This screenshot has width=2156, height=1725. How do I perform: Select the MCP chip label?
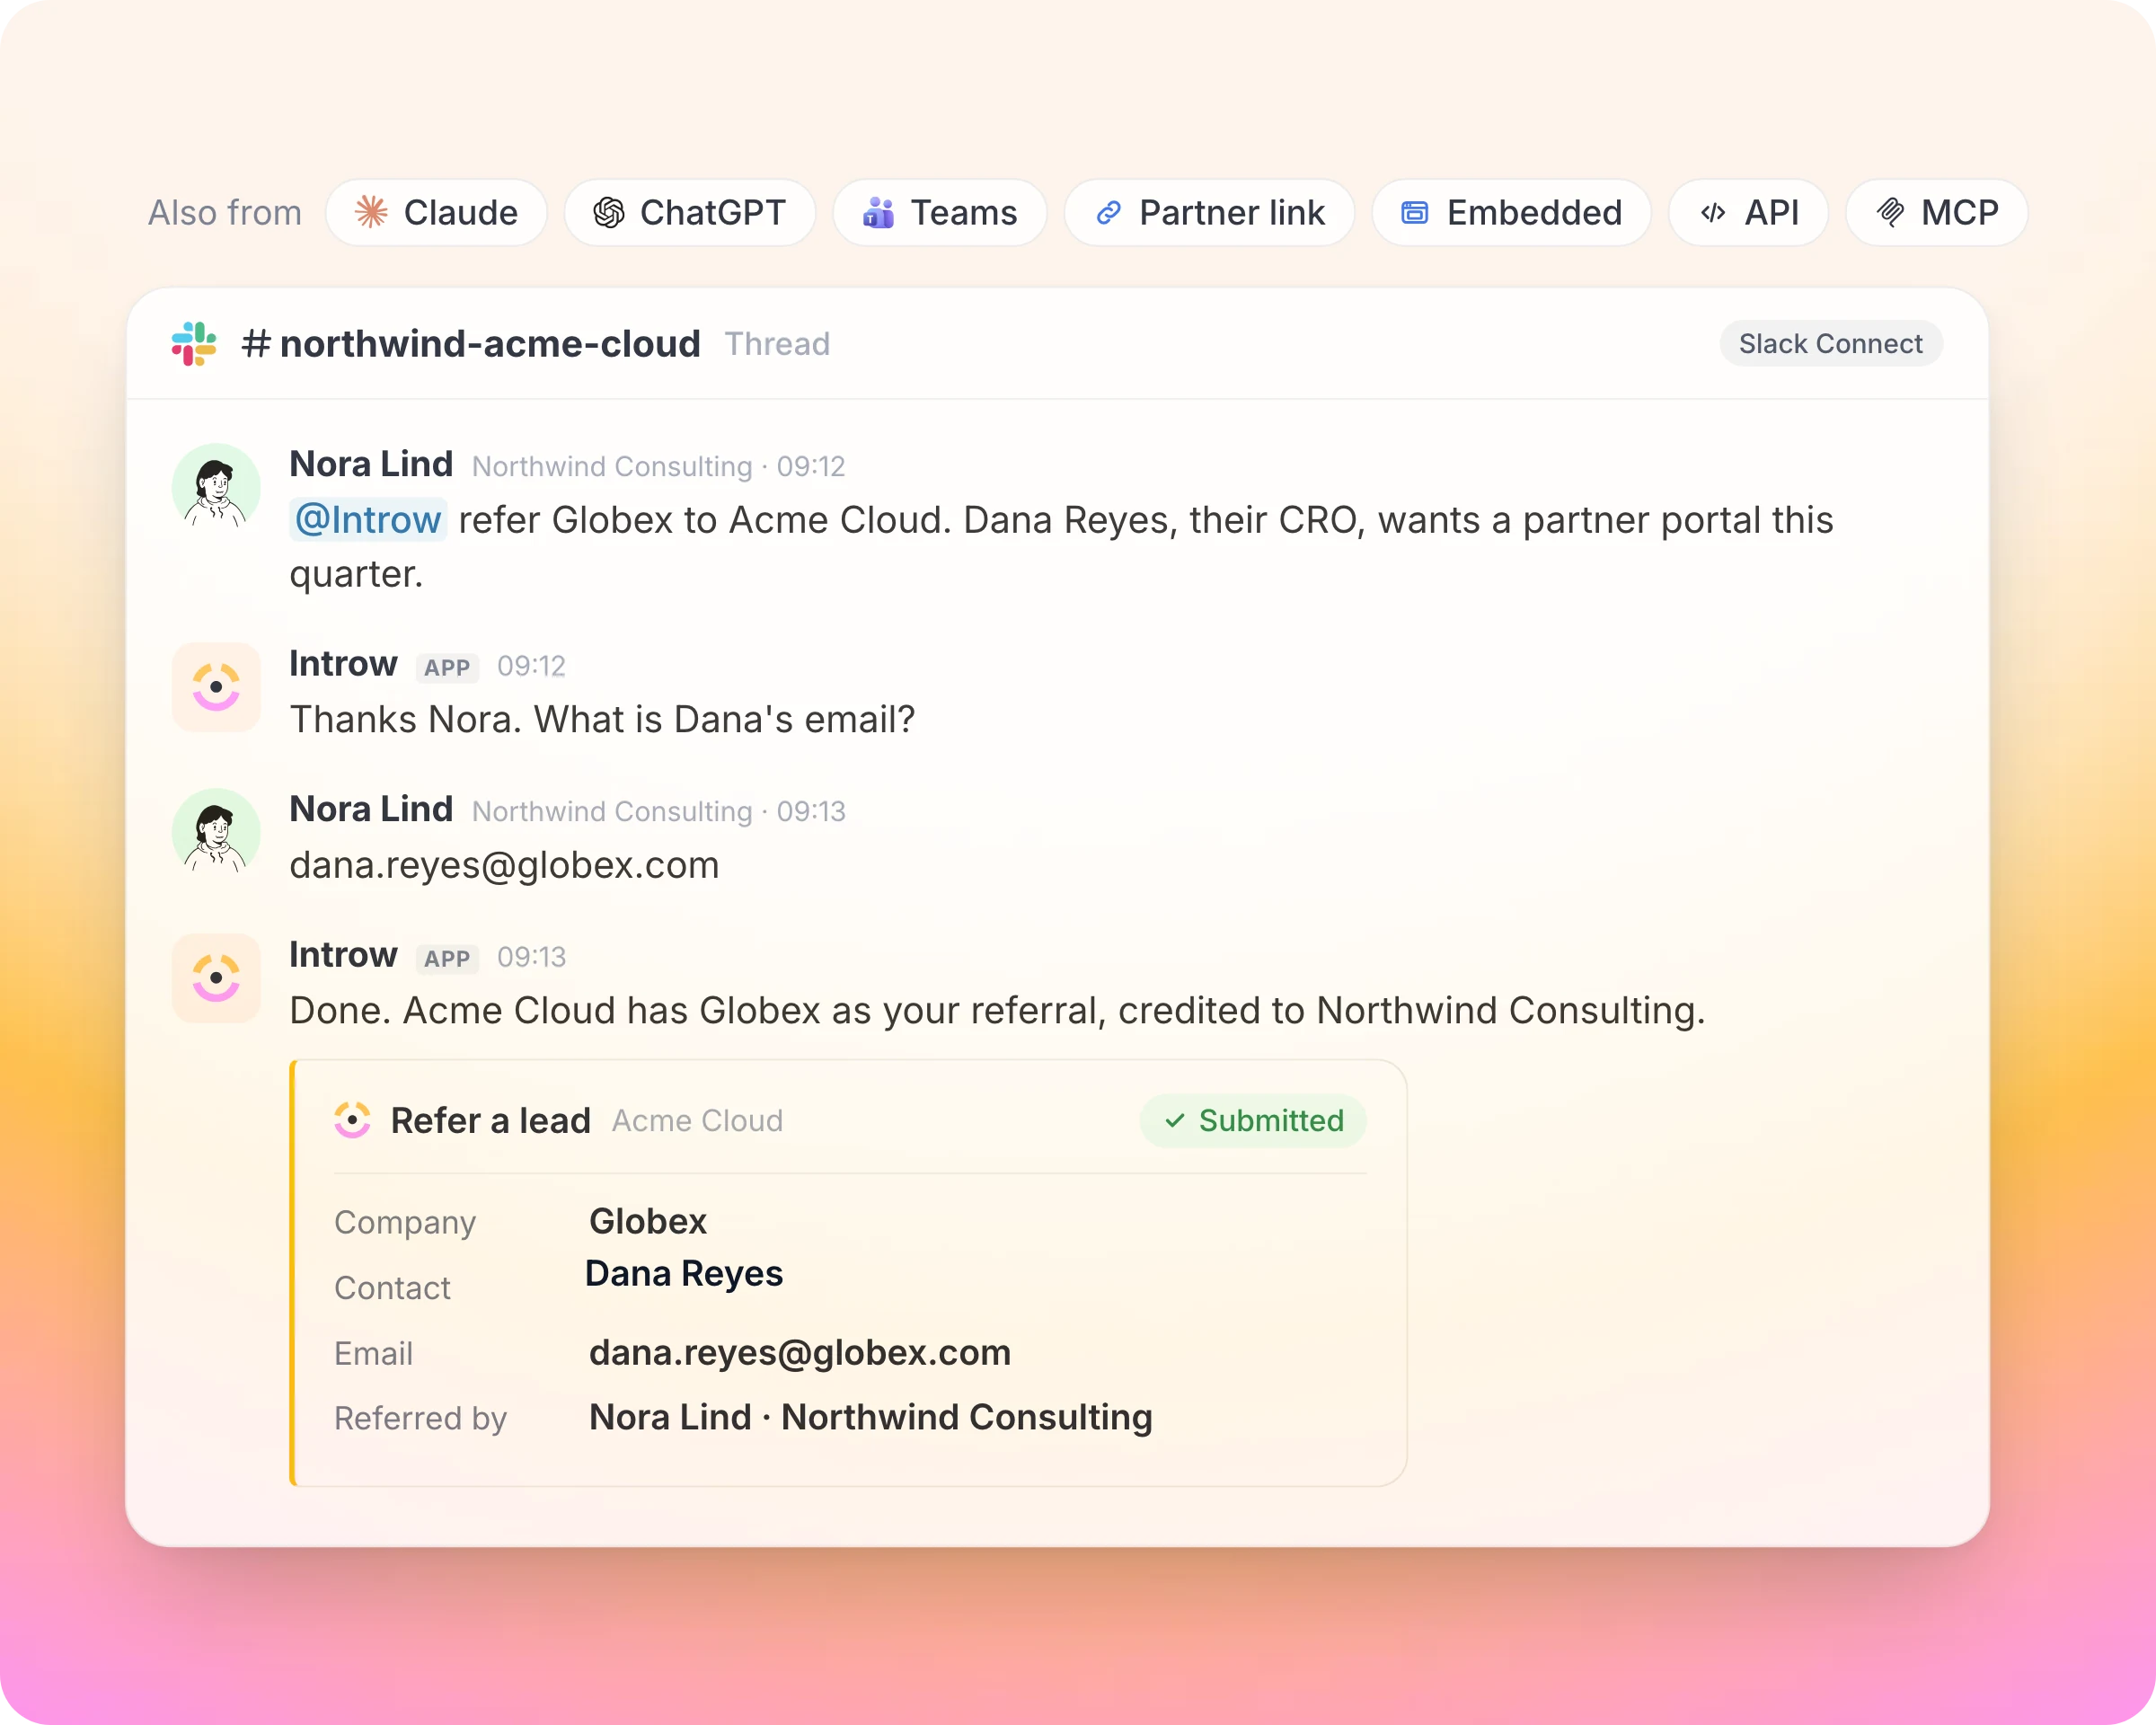pyautogui.click(x=1959, y=212)
